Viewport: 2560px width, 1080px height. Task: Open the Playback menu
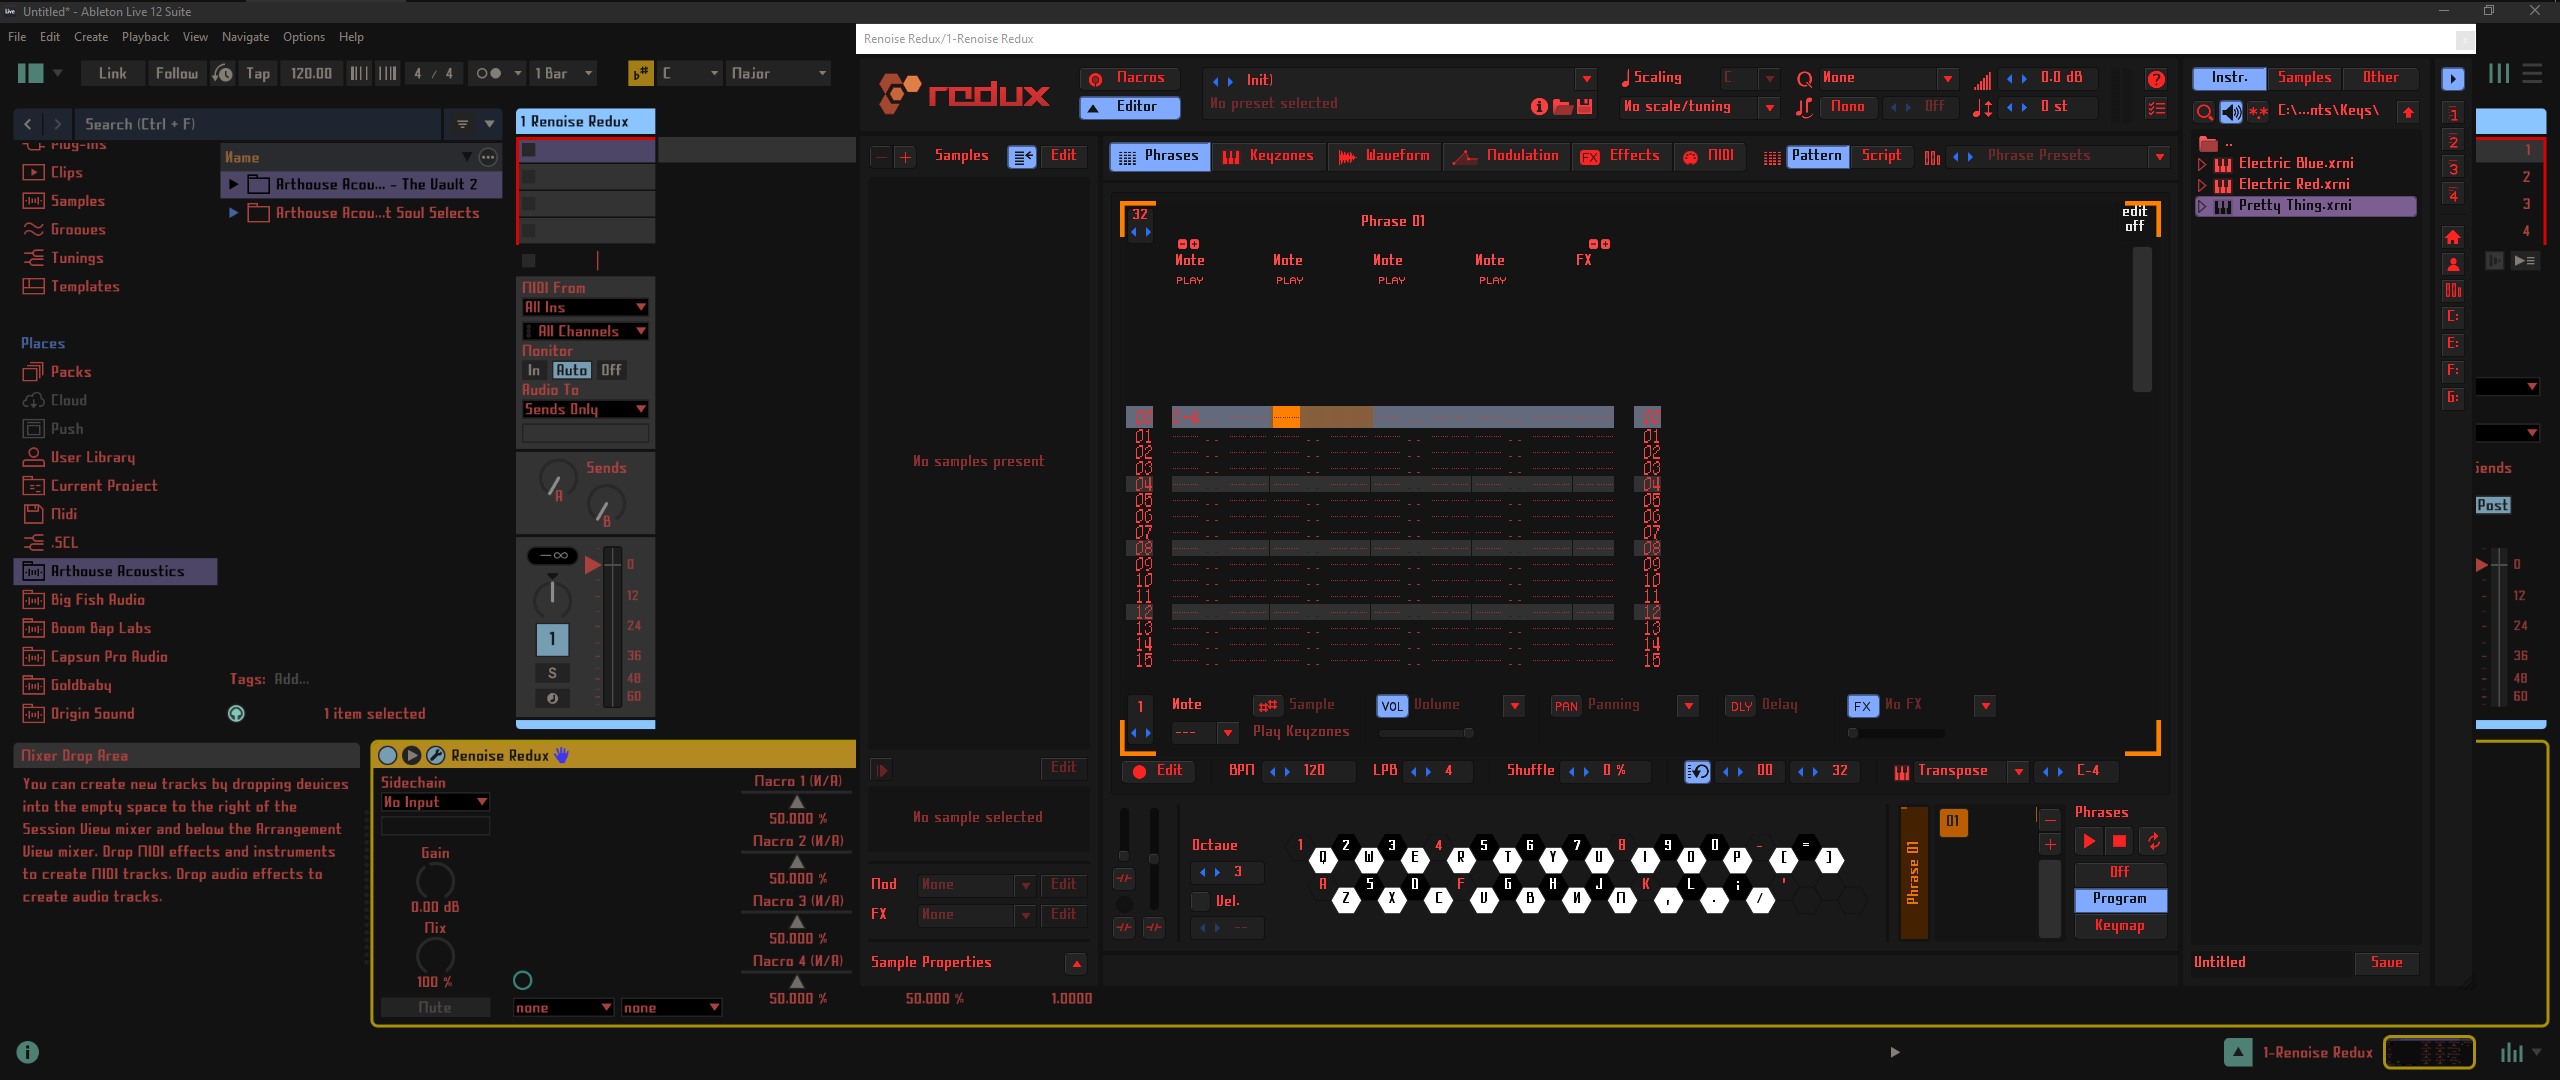pos(145,37)
